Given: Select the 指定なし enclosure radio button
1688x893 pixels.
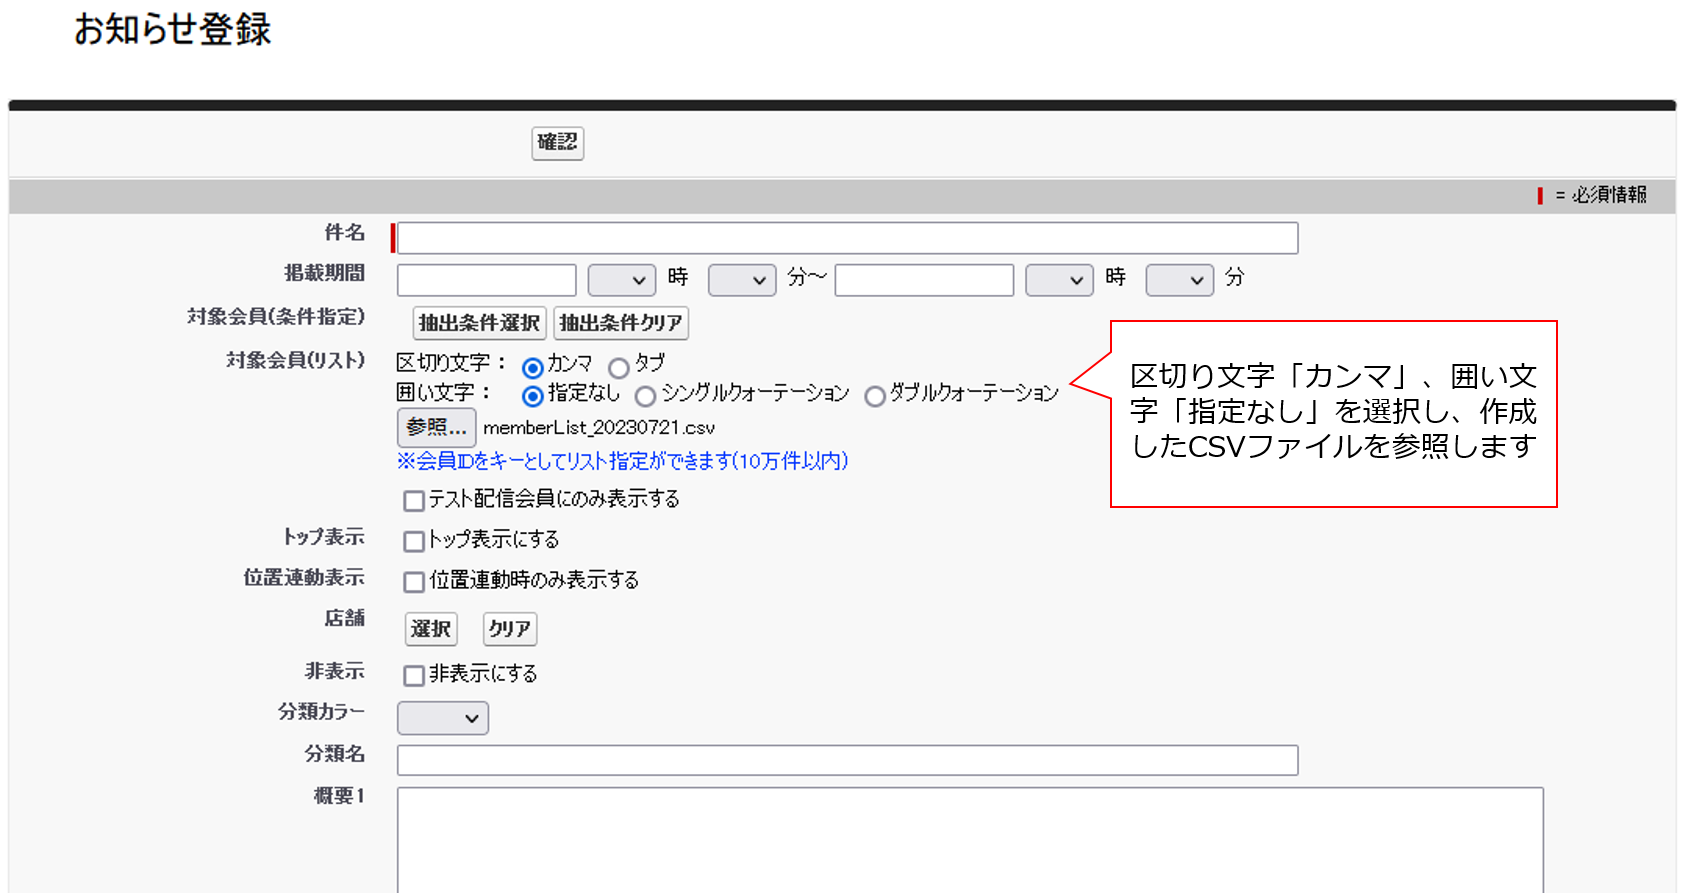Looking at the screenshot, I should point(533,397).
